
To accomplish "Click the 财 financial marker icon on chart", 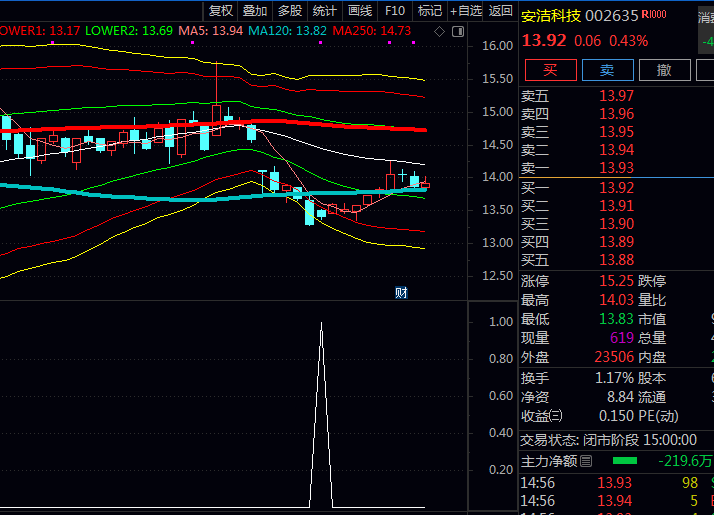I will [401, 292].
